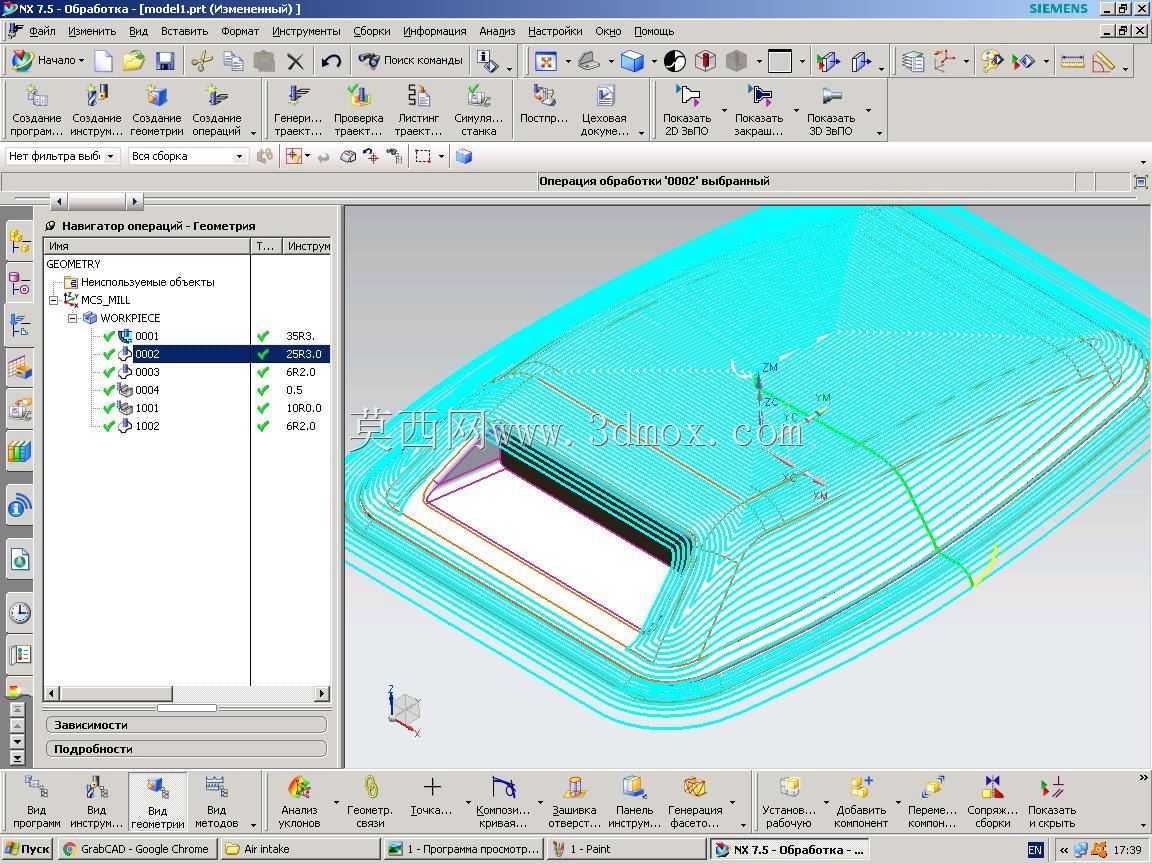Screen dimensions: 1152x864
Task: Click the Cut scissors icon
Action: pyautogui.click(x=202, y=60)
